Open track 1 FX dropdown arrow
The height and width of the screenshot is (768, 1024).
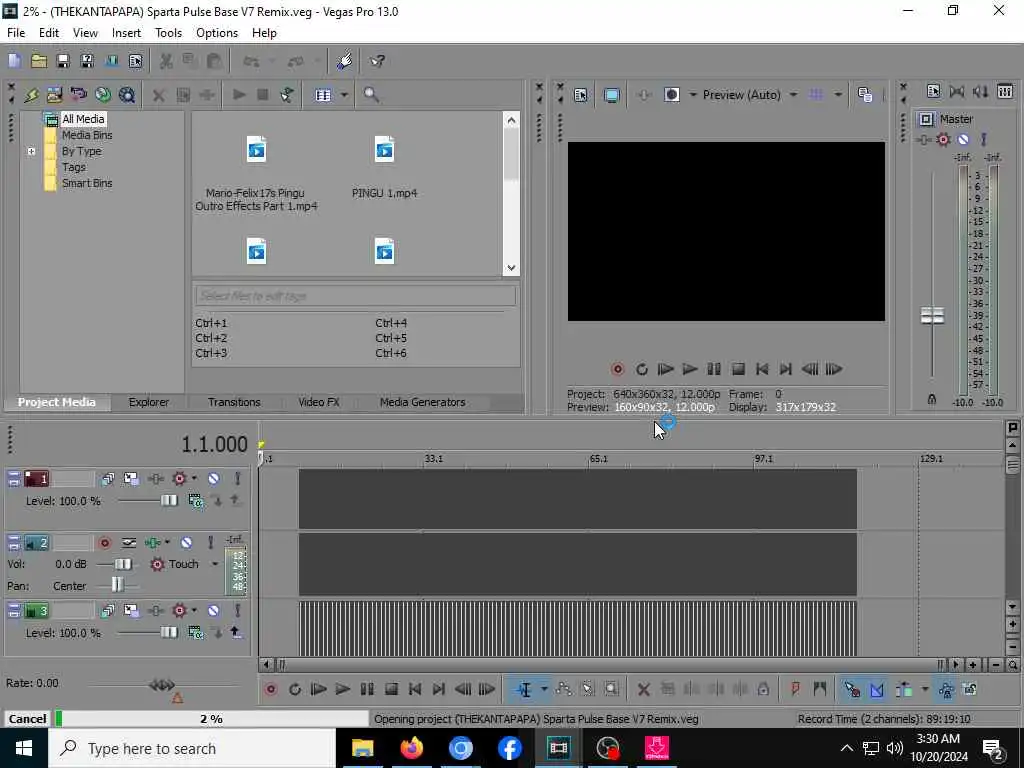[x=194, y=479]
